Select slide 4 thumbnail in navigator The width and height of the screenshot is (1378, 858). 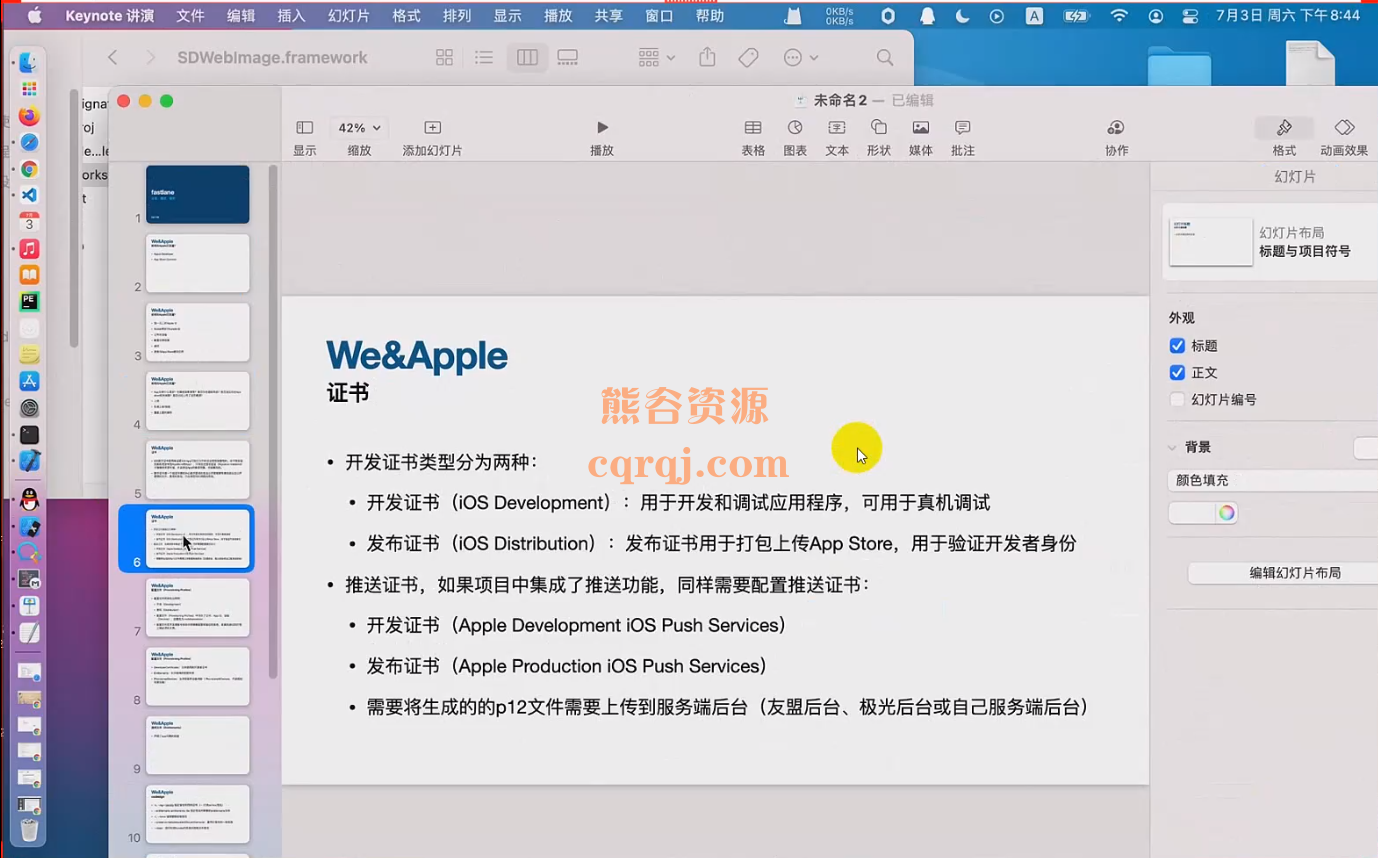[x=198, y=401]
